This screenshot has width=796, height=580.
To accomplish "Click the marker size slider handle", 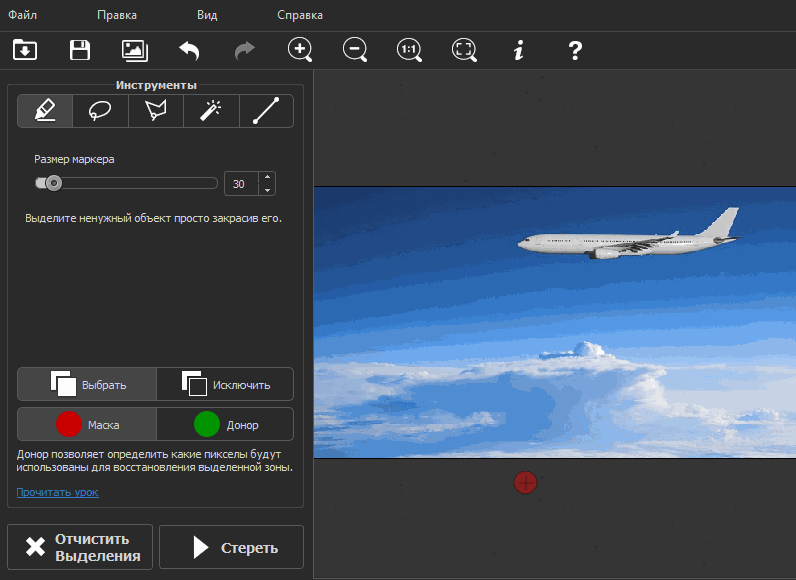I will [x=53, y=183].
